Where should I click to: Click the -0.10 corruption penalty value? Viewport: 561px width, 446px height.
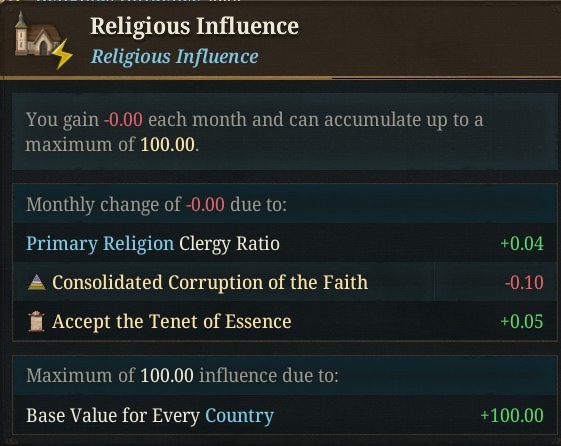click(x=524, y=283)
